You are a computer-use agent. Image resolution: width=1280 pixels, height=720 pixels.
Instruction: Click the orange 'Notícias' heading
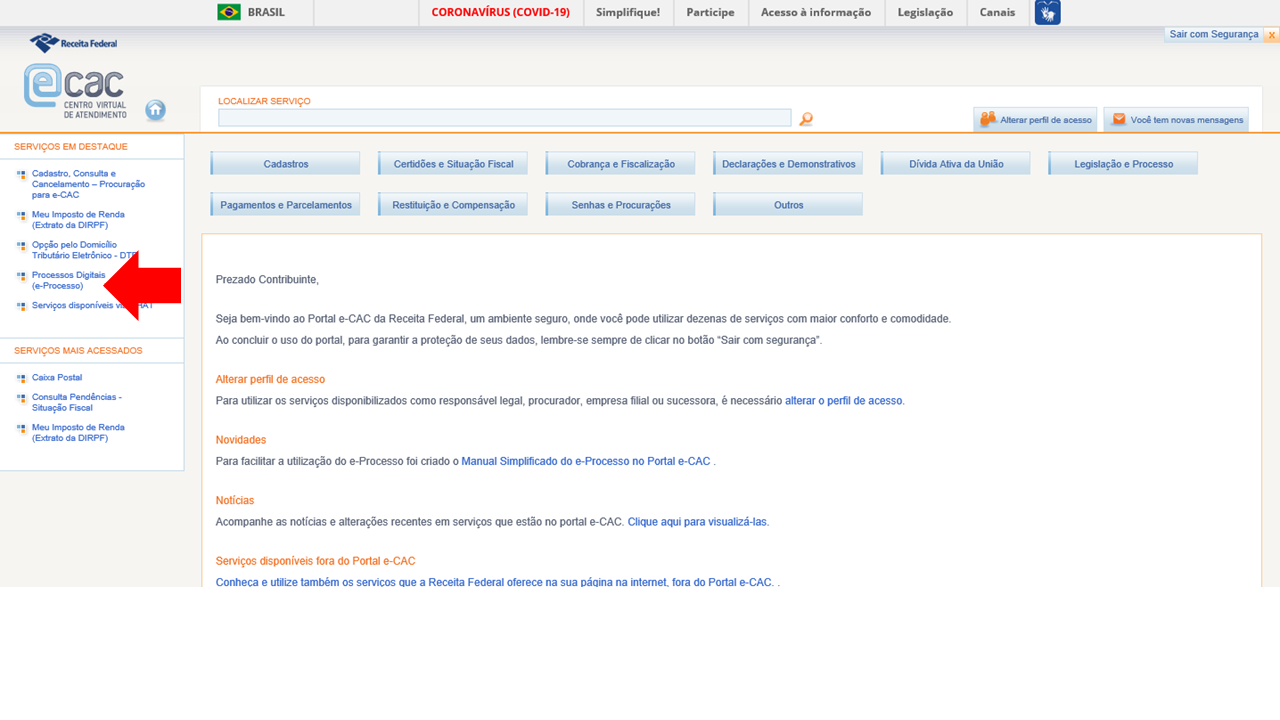tap(235, 500)
